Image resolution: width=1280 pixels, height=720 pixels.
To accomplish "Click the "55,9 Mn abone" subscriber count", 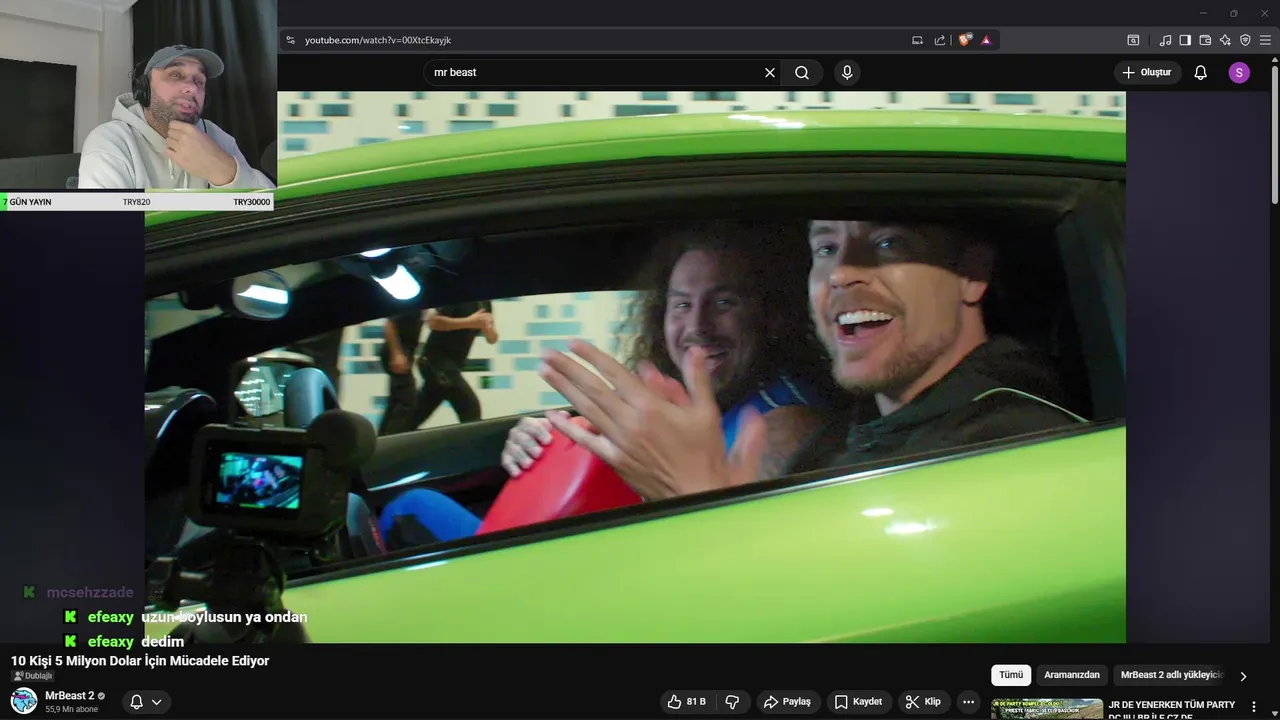I will click(72, 709).
